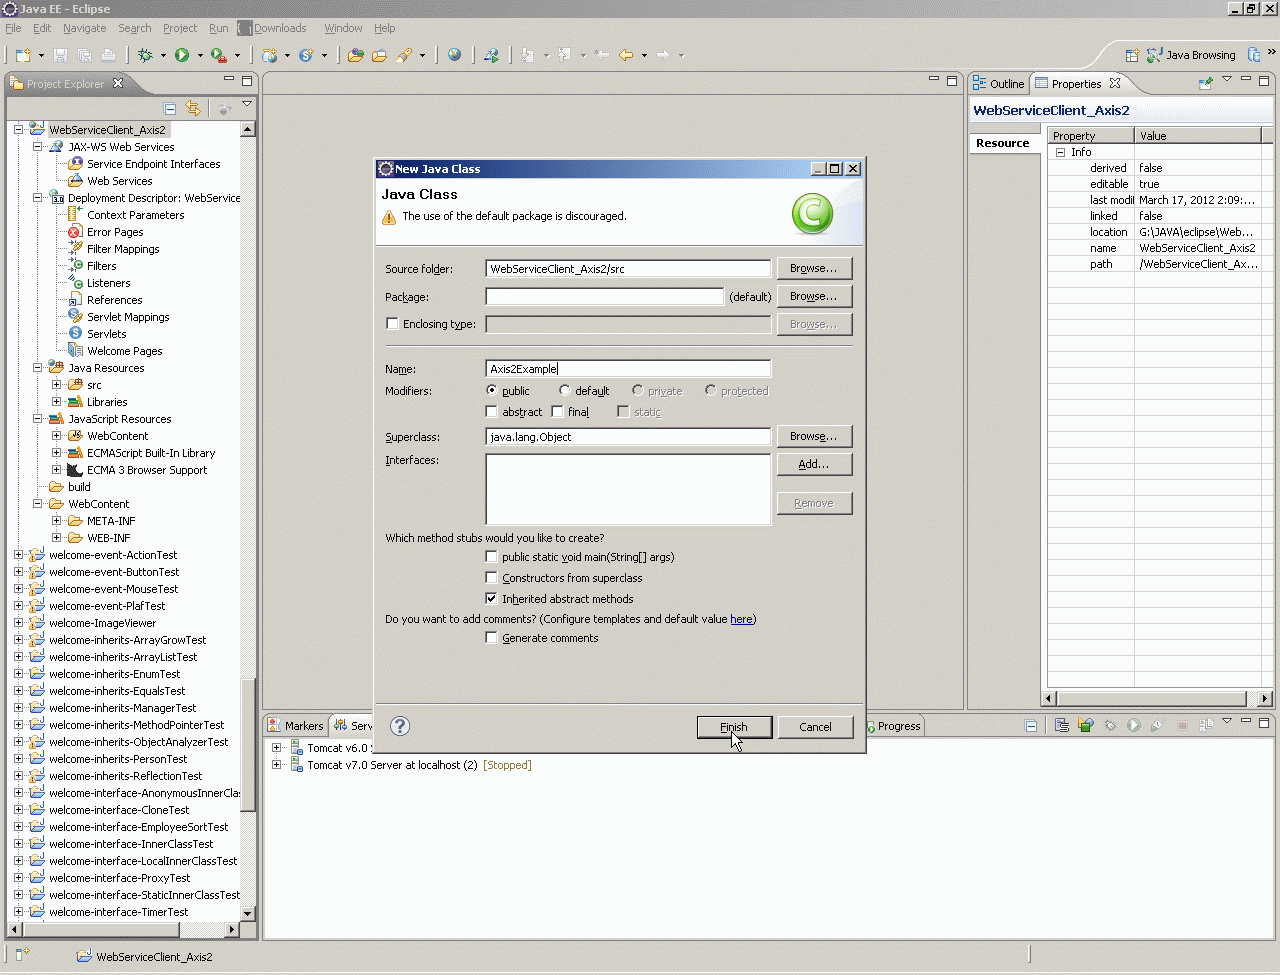
Task: Click Browse next to Superclass
Action: click(x=814, y=436)
